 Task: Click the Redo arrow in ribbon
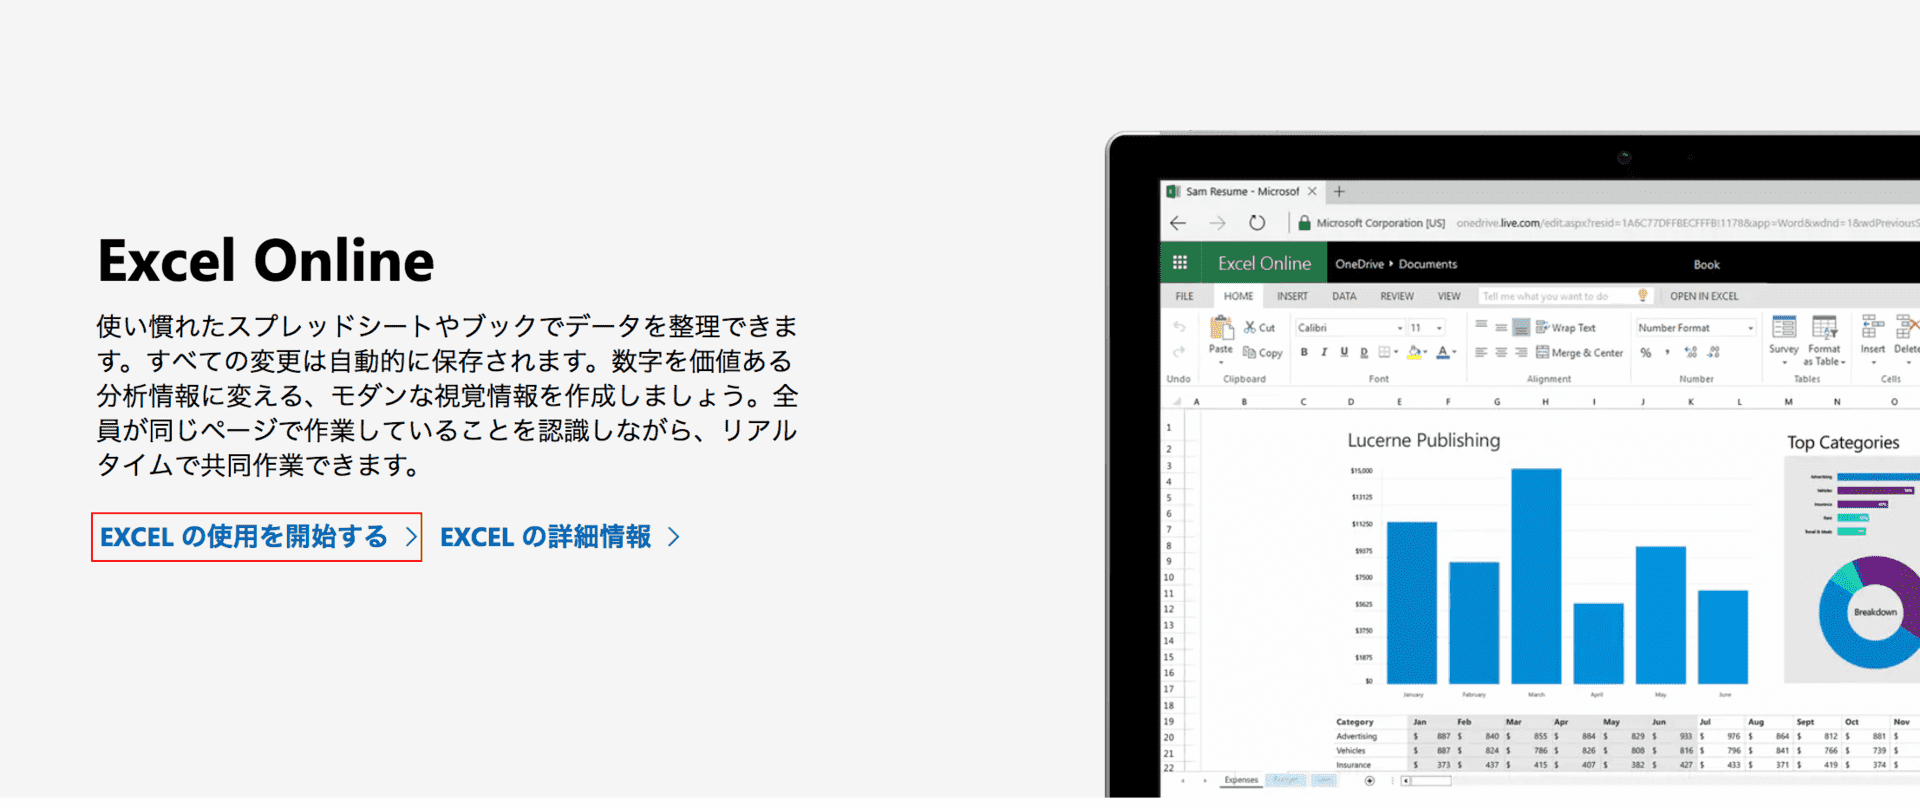point(1179,351)
